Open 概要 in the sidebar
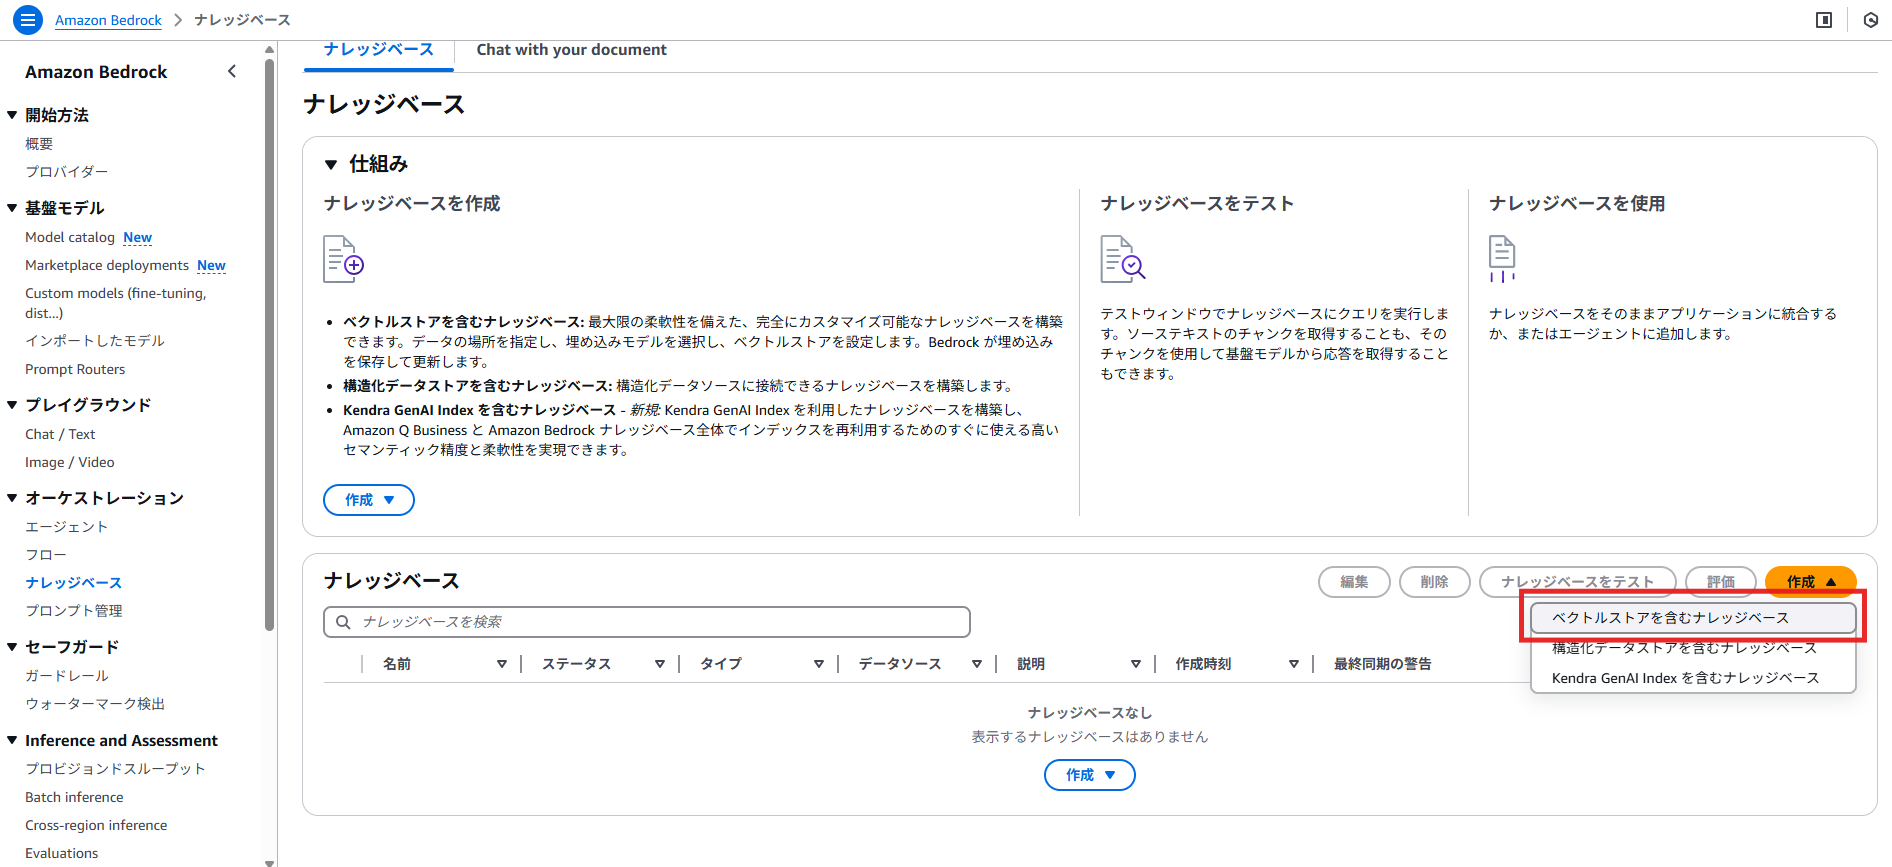This screenshot has width=1892, height=867. [39, 144]
